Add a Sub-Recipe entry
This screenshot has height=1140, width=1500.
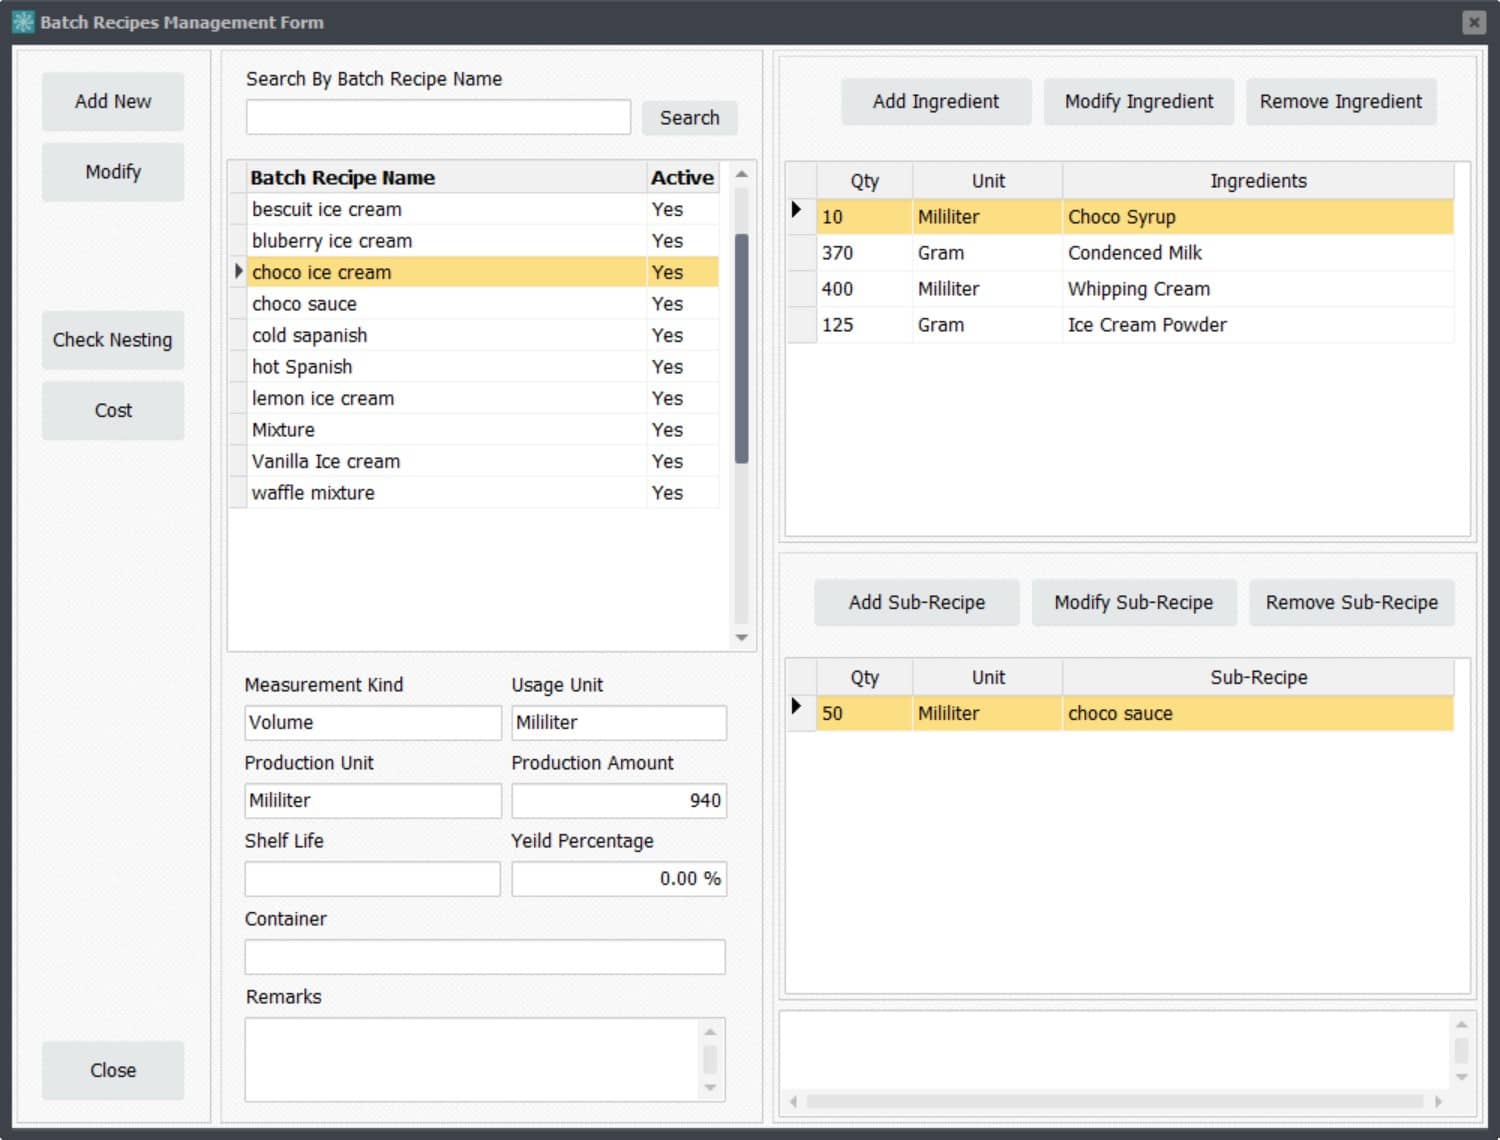pos(915,602)
